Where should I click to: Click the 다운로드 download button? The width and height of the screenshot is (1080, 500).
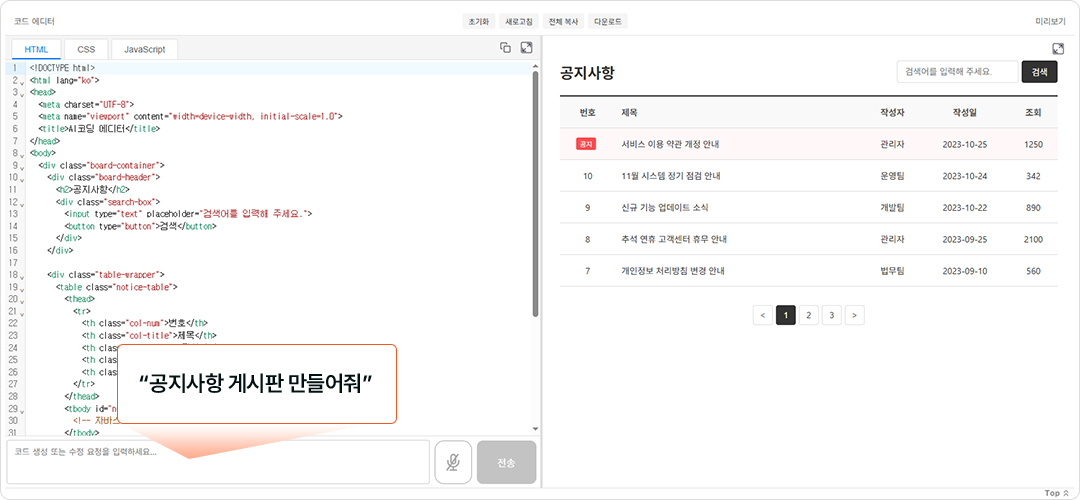click(607, 21)
